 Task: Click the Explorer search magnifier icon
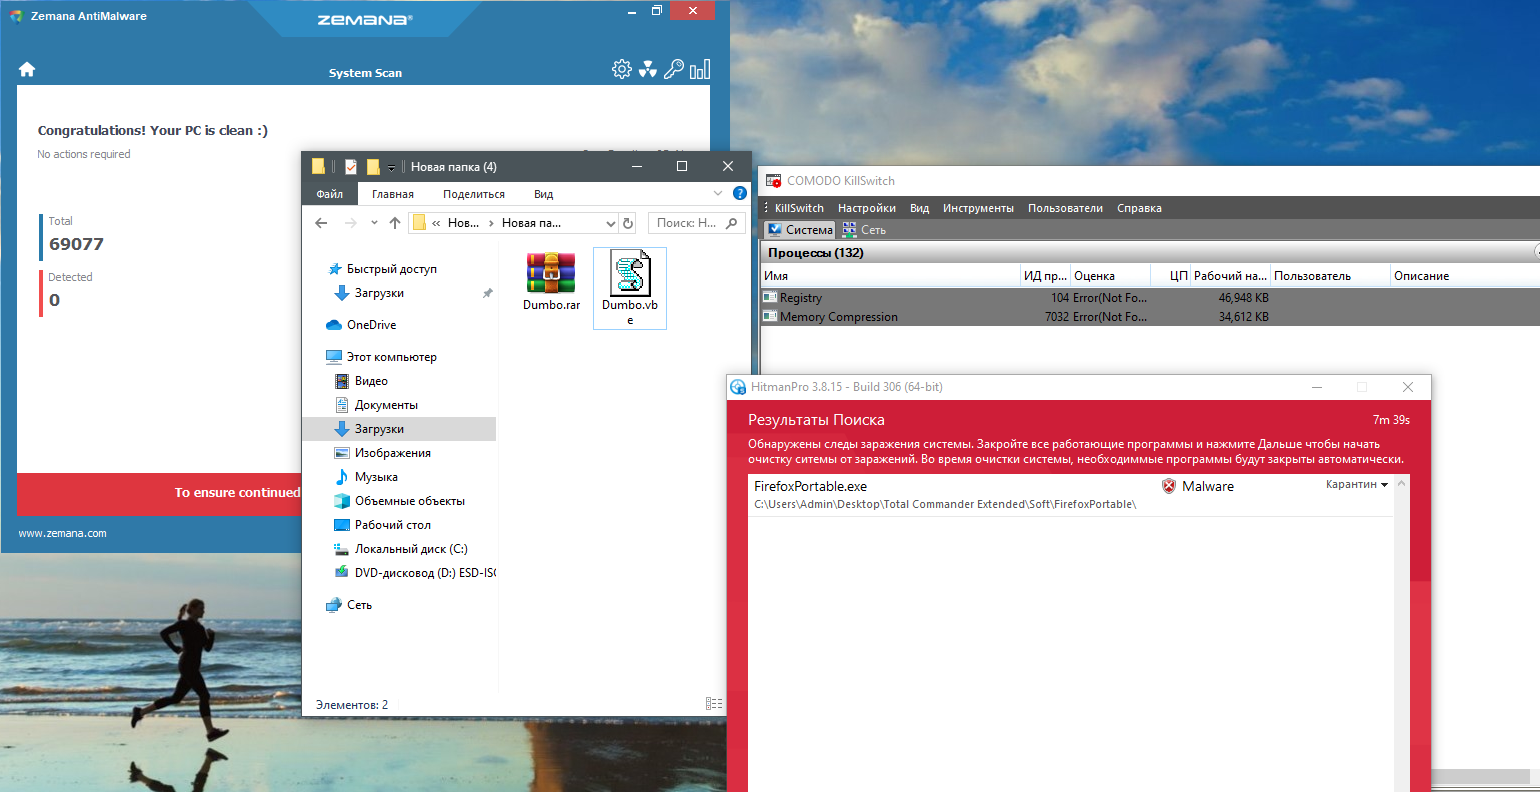coord(732,223)
